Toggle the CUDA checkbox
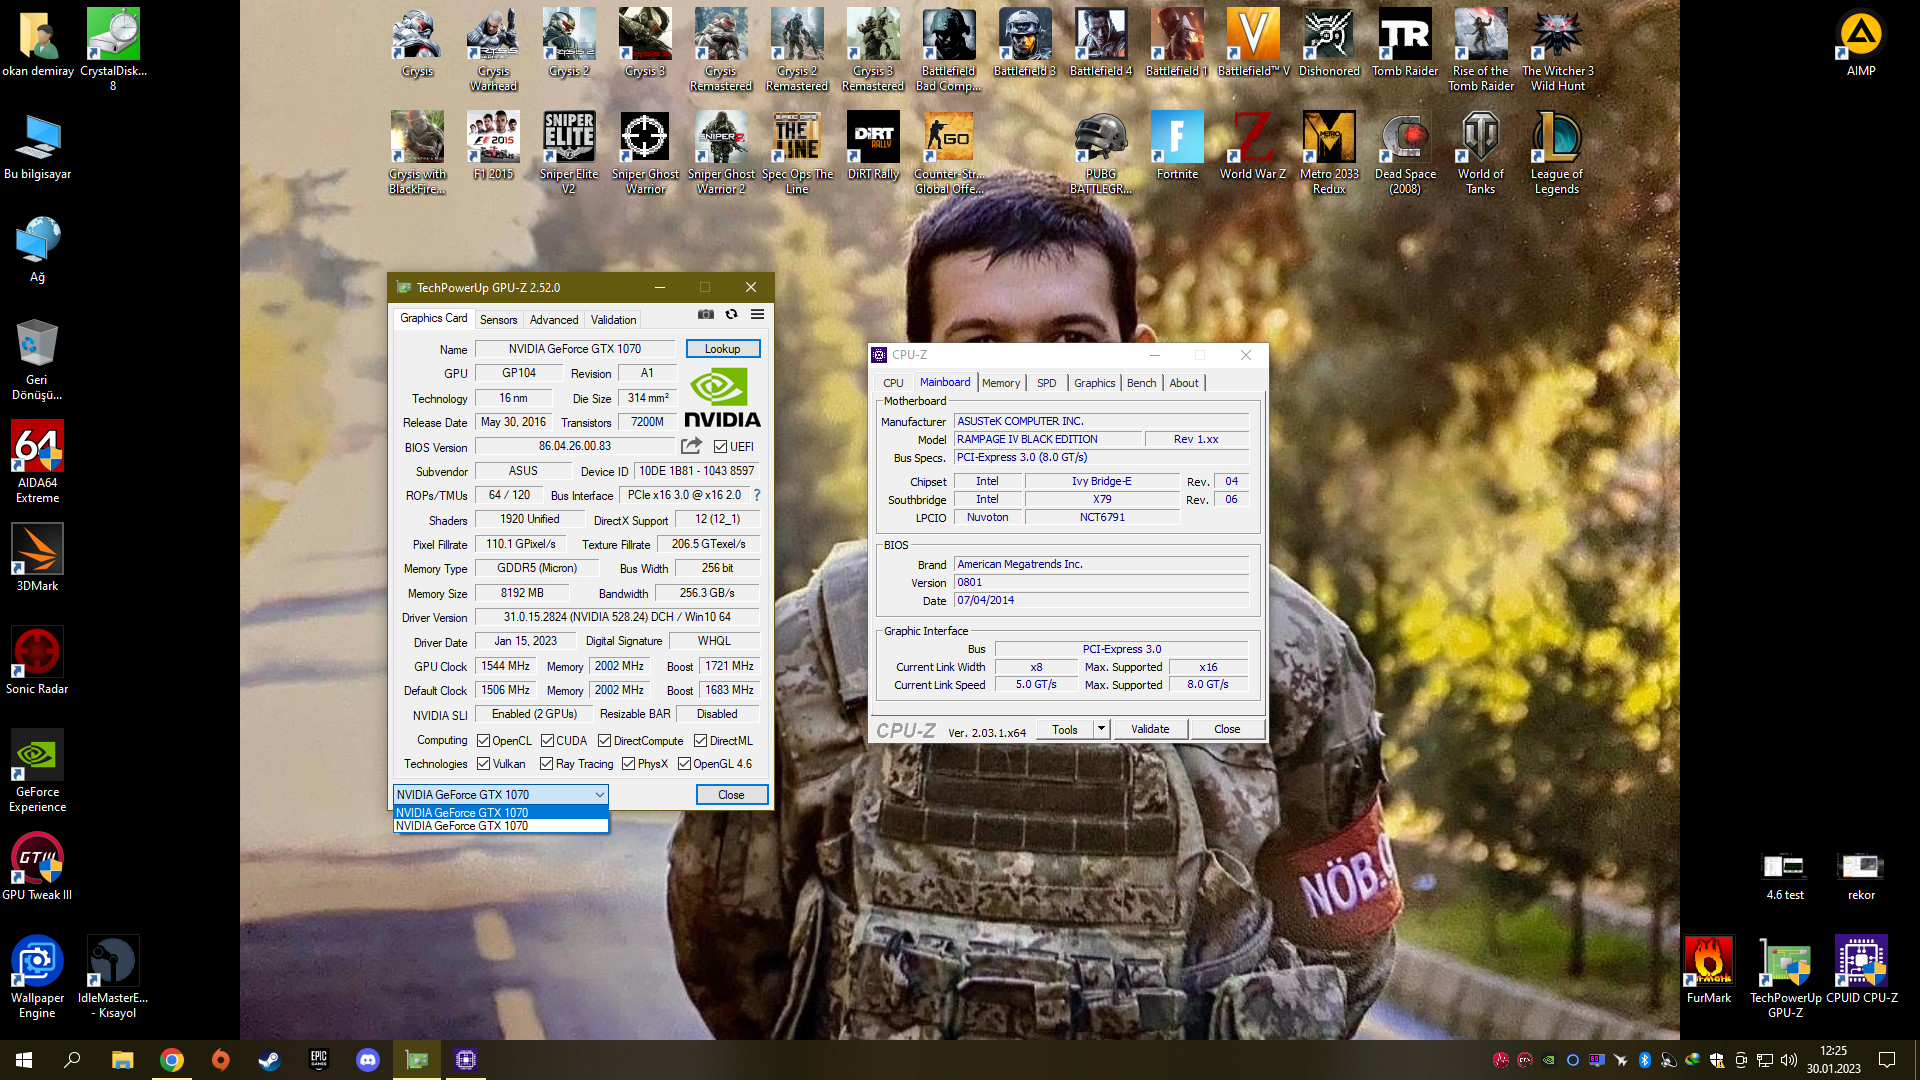The image size is (1920, 1080). [547, 741]
